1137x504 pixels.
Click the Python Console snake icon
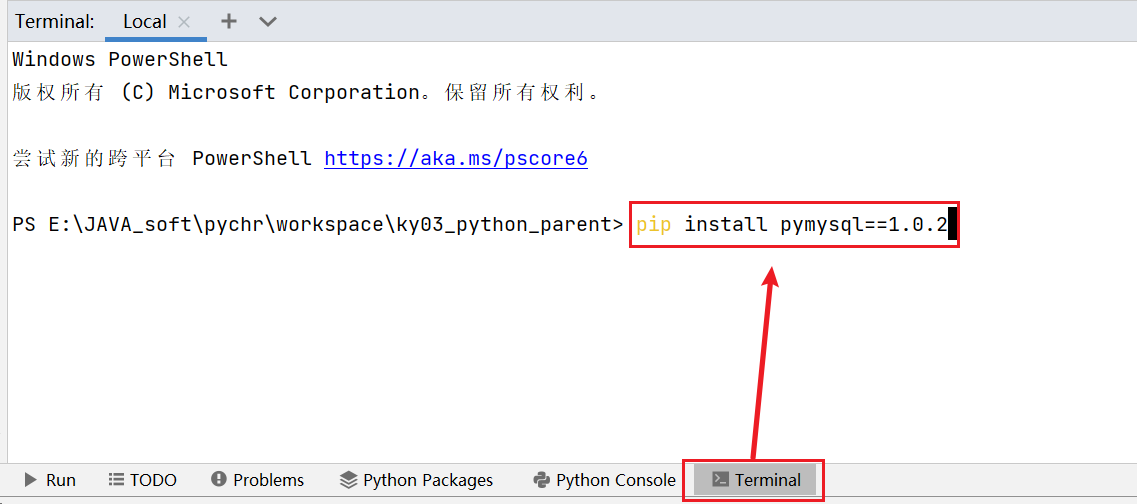tap(542, 480)
